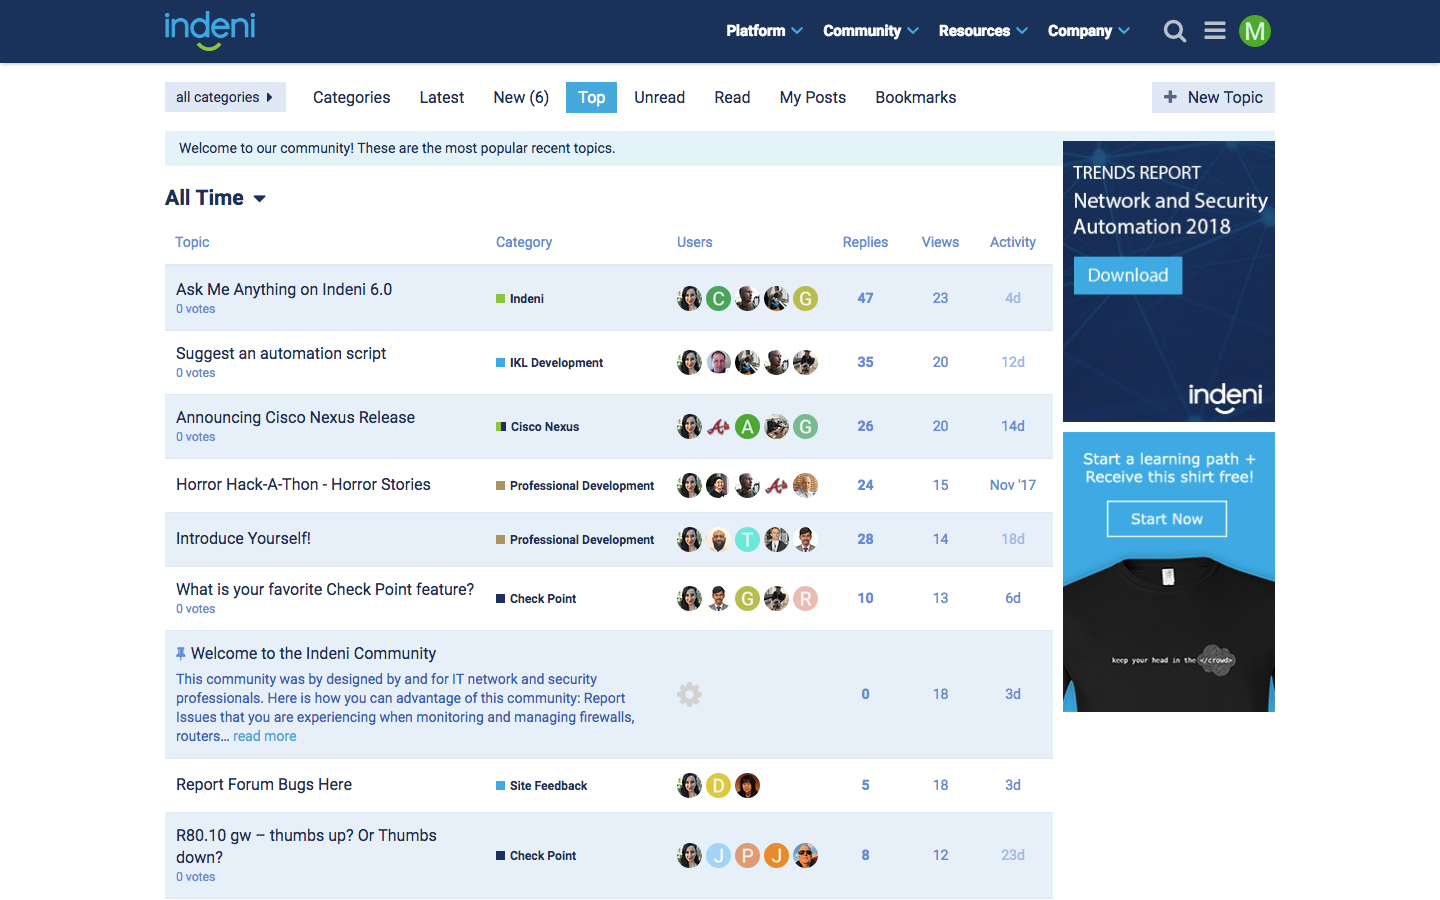The width and height of the screenshot is (1440, 900).
Task: Open the search magnifier icon
Action: click(x=1175, y=31)
